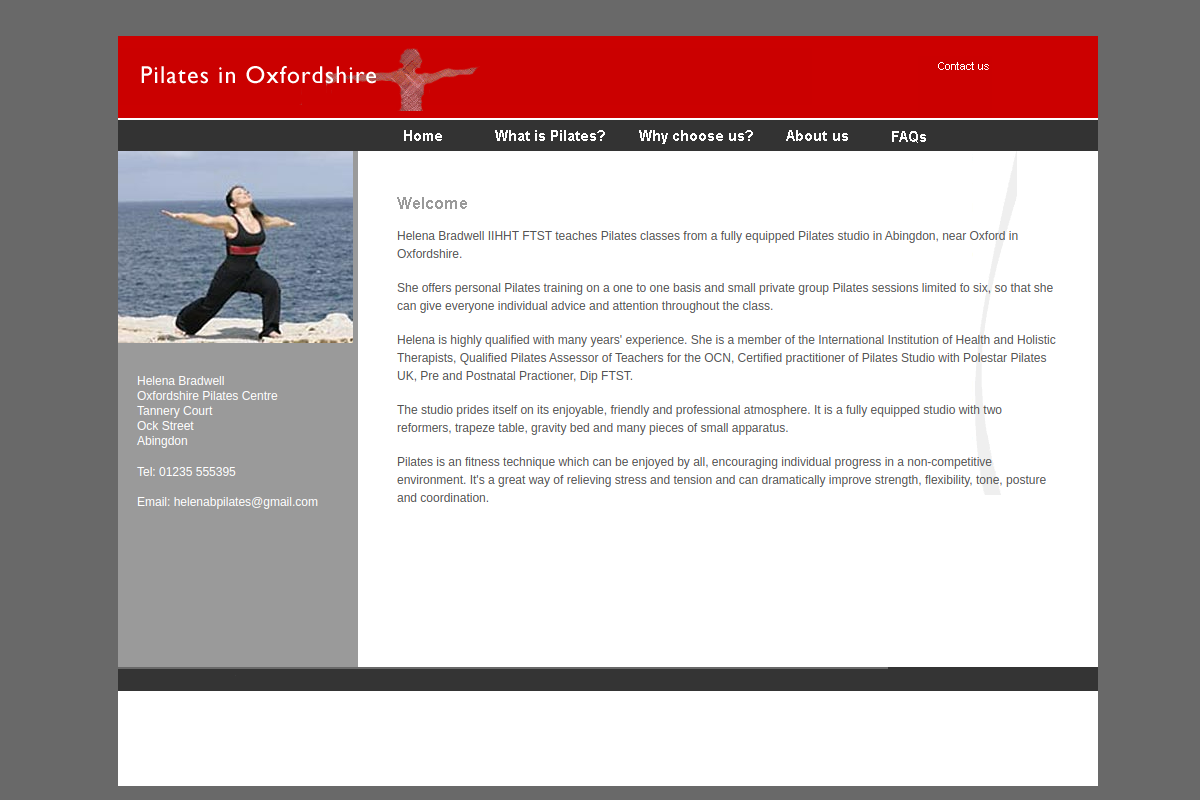This screenshot has width=1200, height=800.
Task: Open the What is Pilates? page
Action: coord(550,136)
